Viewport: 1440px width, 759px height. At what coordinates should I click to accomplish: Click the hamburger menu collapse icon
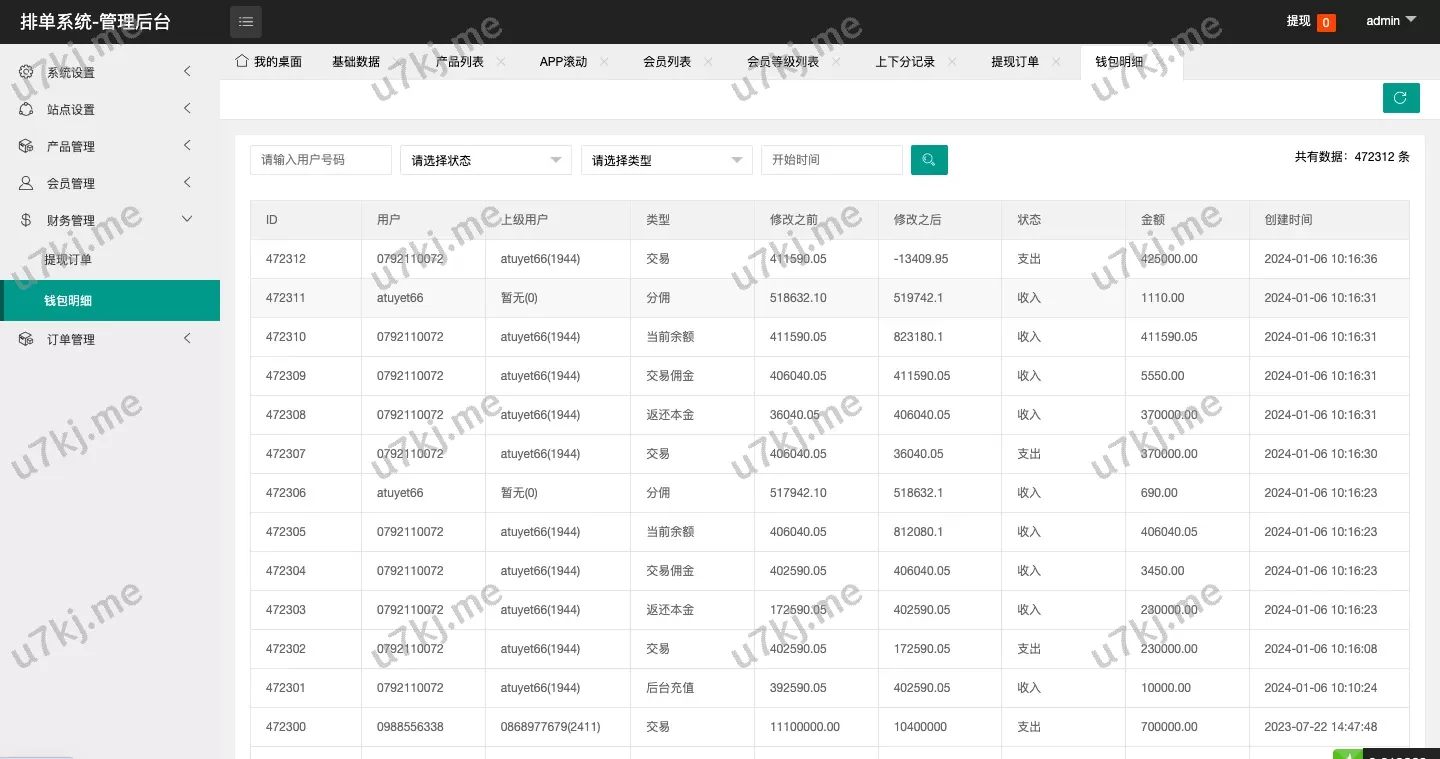246,21
